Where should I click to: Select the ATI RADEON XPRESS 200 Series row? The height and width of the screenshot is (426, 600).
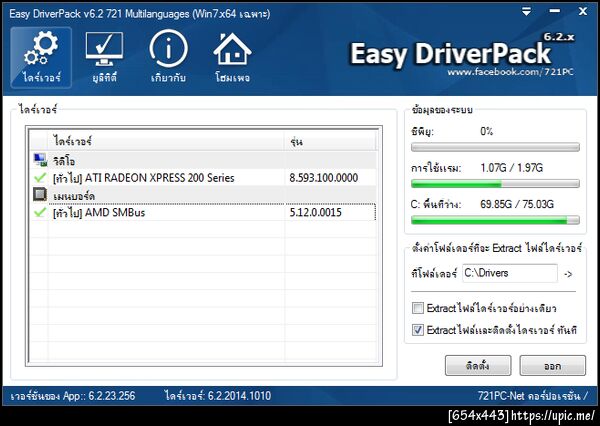(x=203, y=178)
